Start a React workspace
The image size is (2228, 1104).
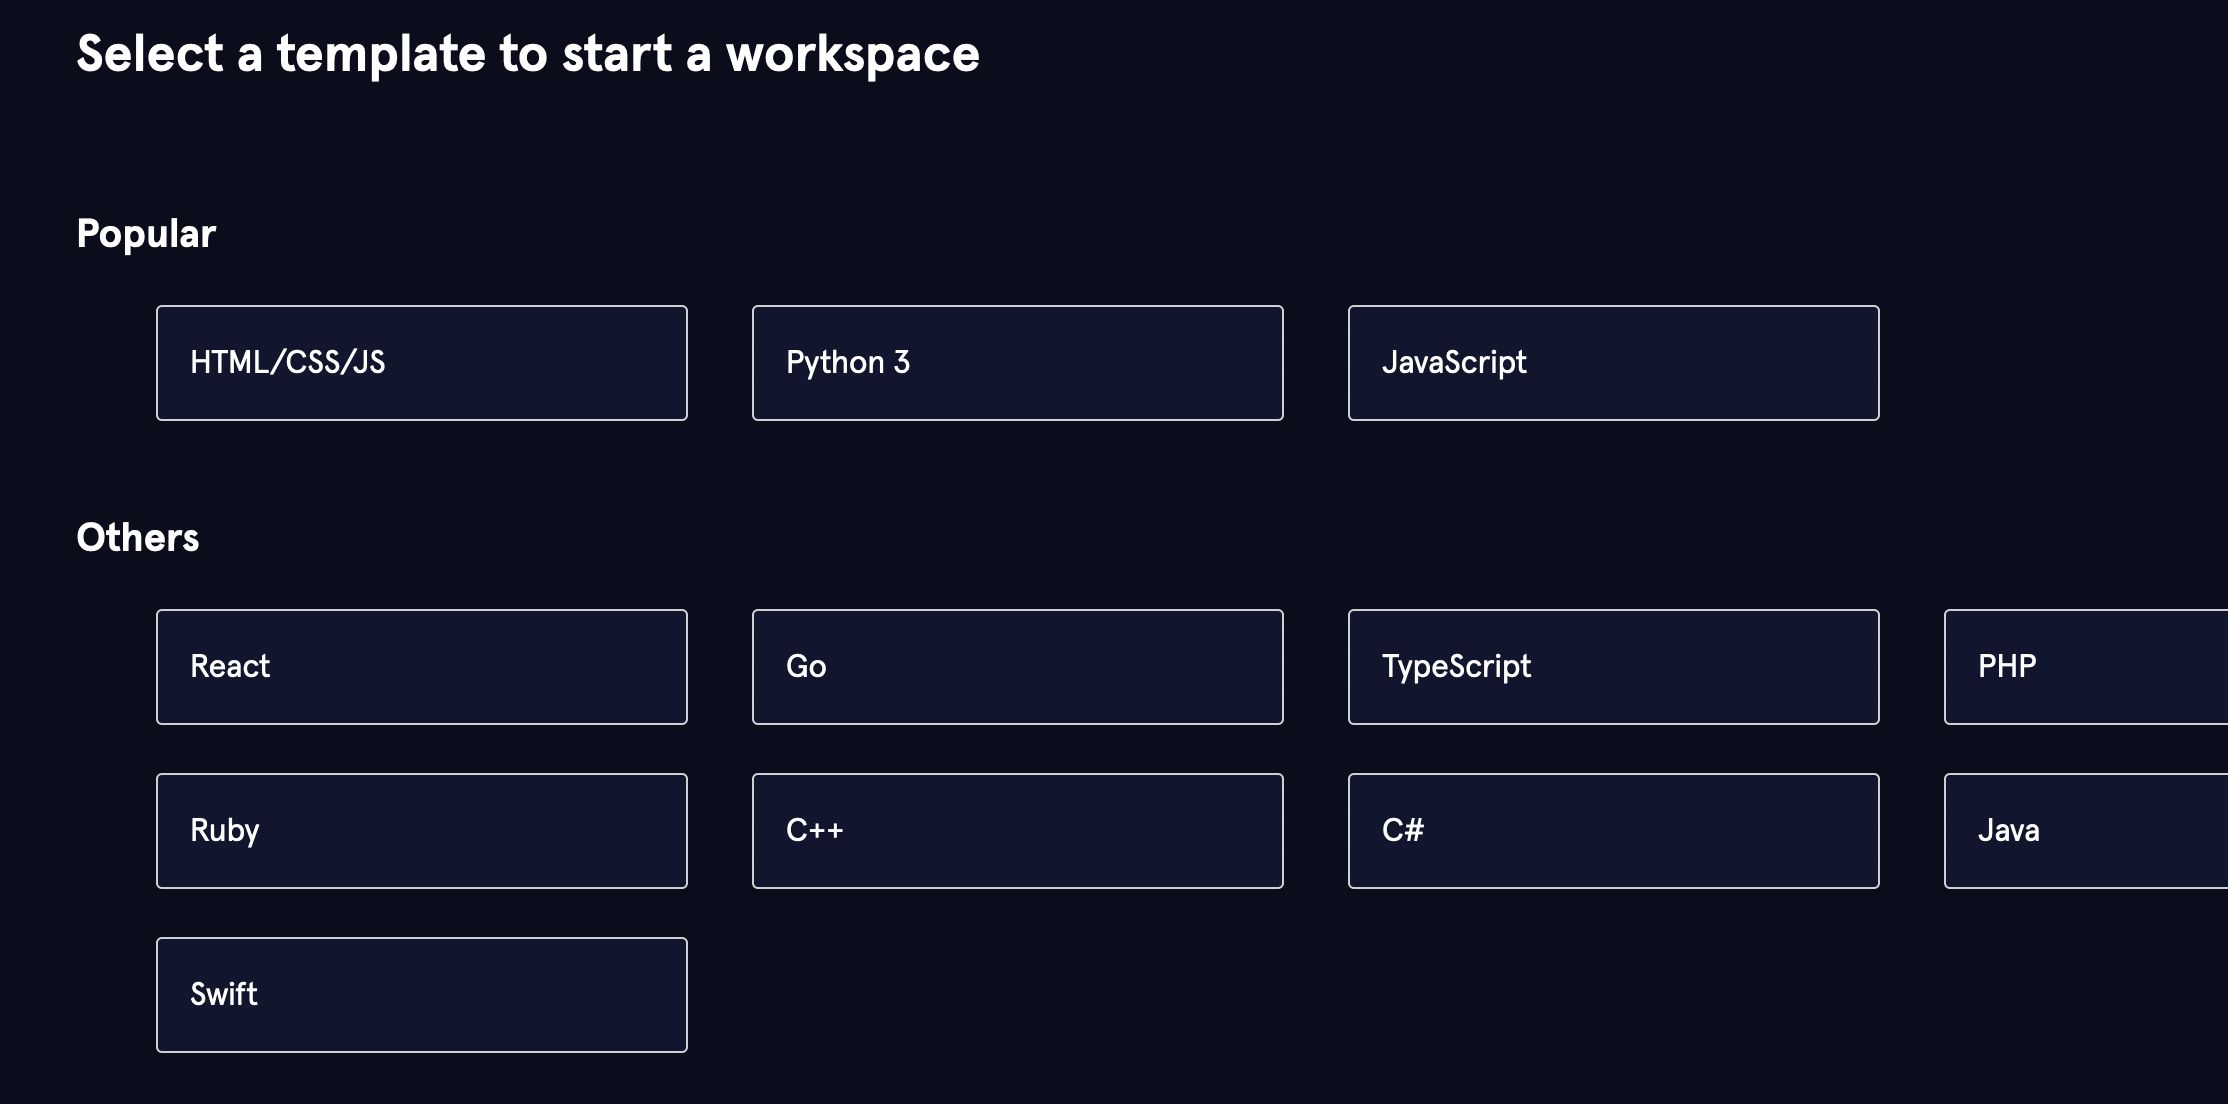pyautogui.click(x=421, y=667)
